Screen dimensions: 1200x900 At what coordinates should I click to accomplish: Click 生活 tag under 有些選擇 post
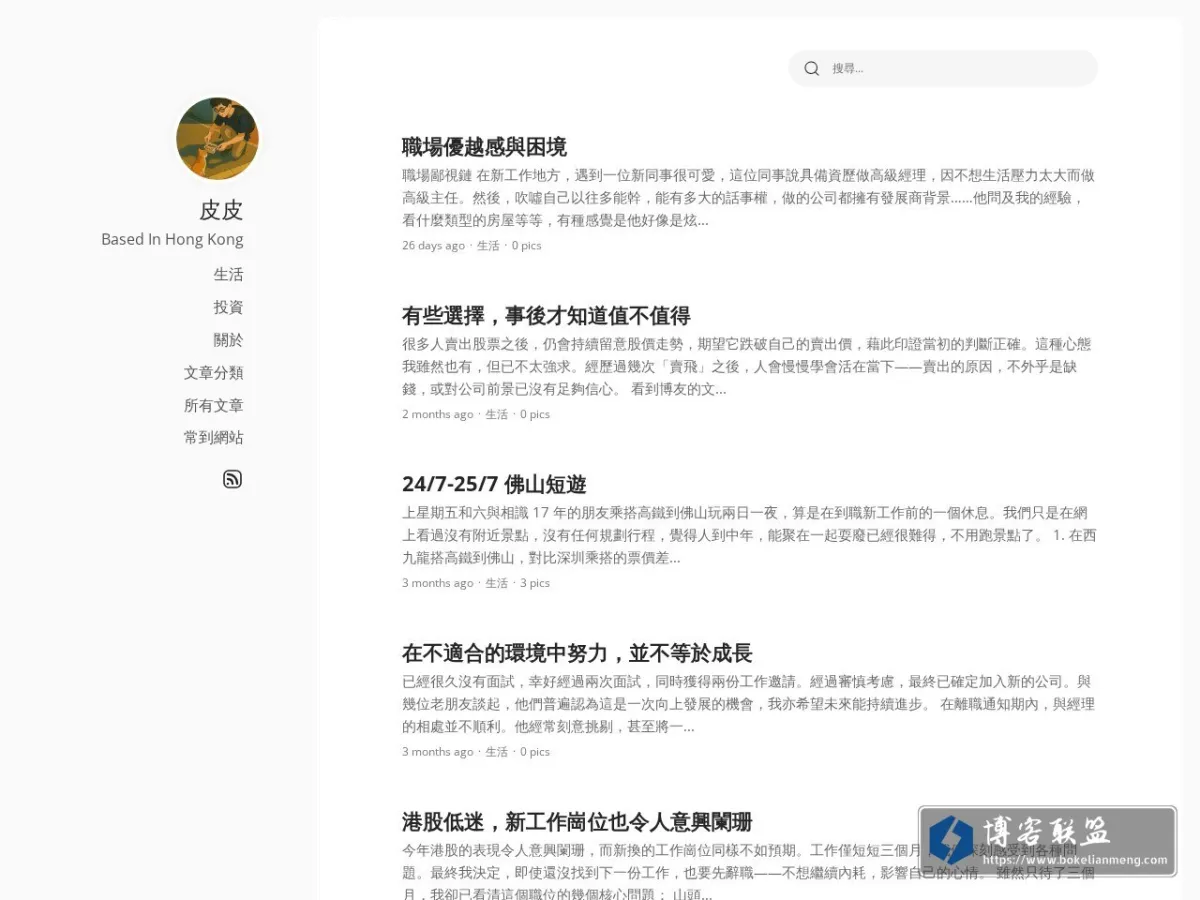[x=497, y=415]
